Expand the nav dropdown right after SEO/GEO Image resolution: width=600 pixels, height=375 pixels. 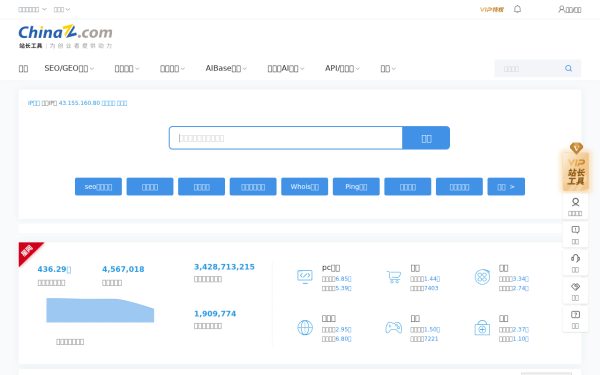click(x=127, y=68)
